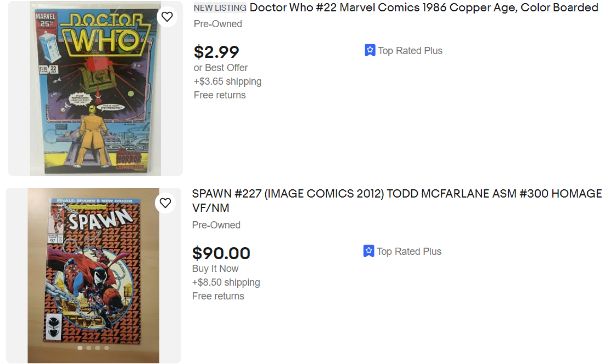610x364 pixels.
Task: Add Doctor Who #22 to watchlist via heart
Action: [167, 17]
